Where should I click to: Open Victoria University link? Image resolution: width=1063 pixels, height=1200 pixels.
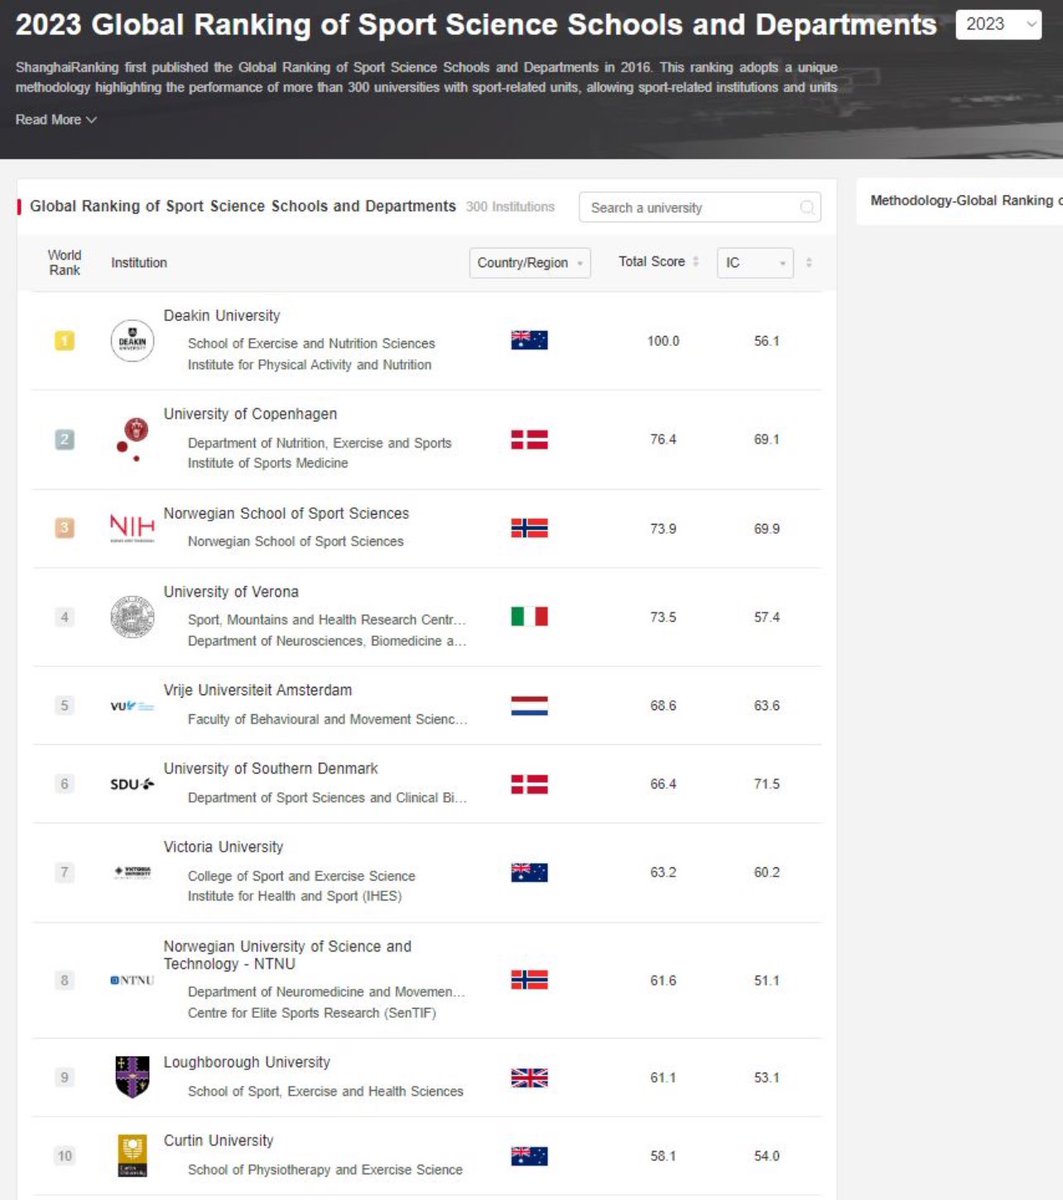coord(223,847)
